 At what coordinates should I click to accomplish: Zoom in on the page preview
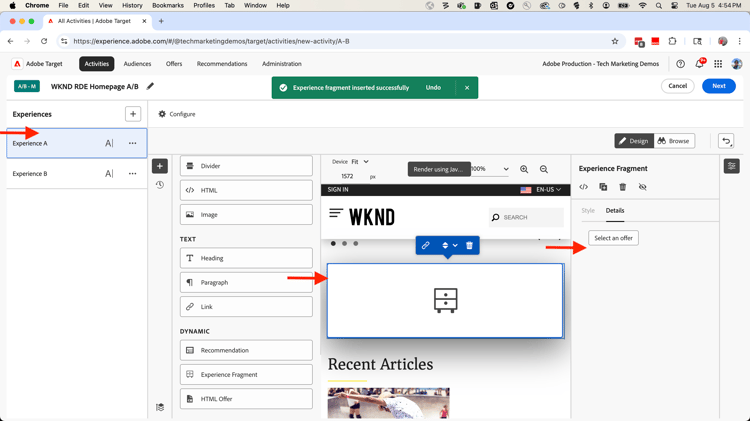coord(524,169)
